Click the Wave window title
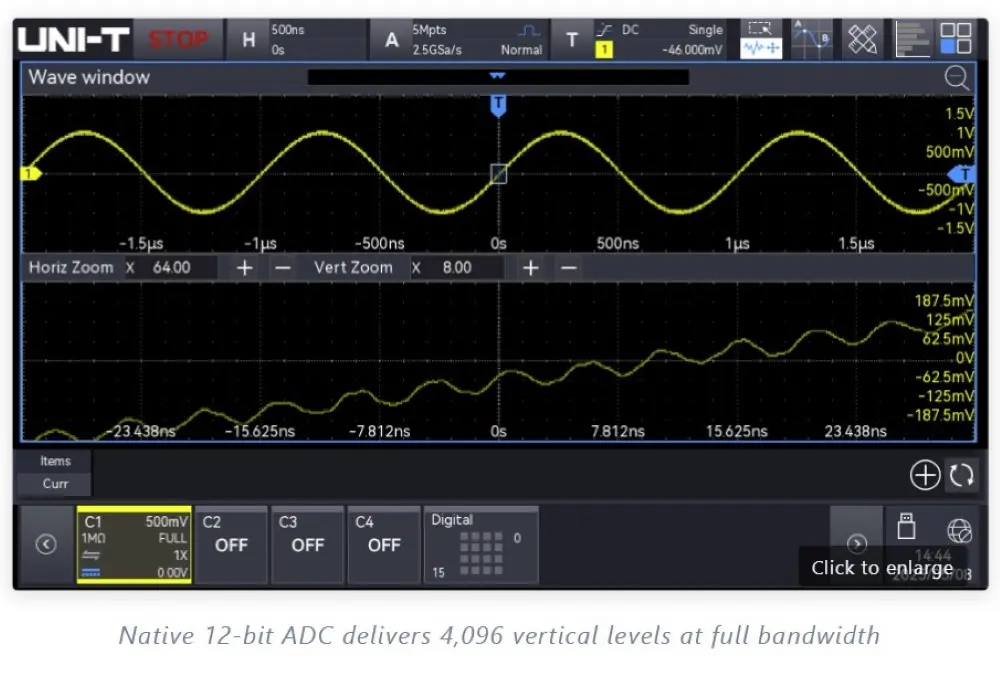 89,77
